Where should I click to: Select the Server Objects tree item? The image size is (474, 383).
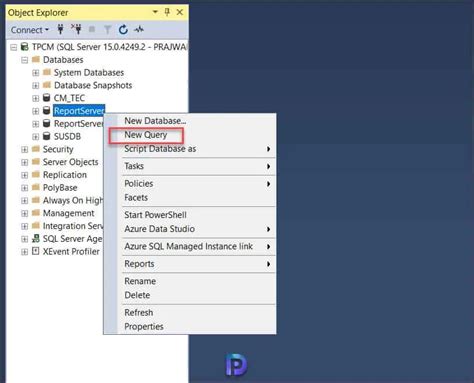71,162
